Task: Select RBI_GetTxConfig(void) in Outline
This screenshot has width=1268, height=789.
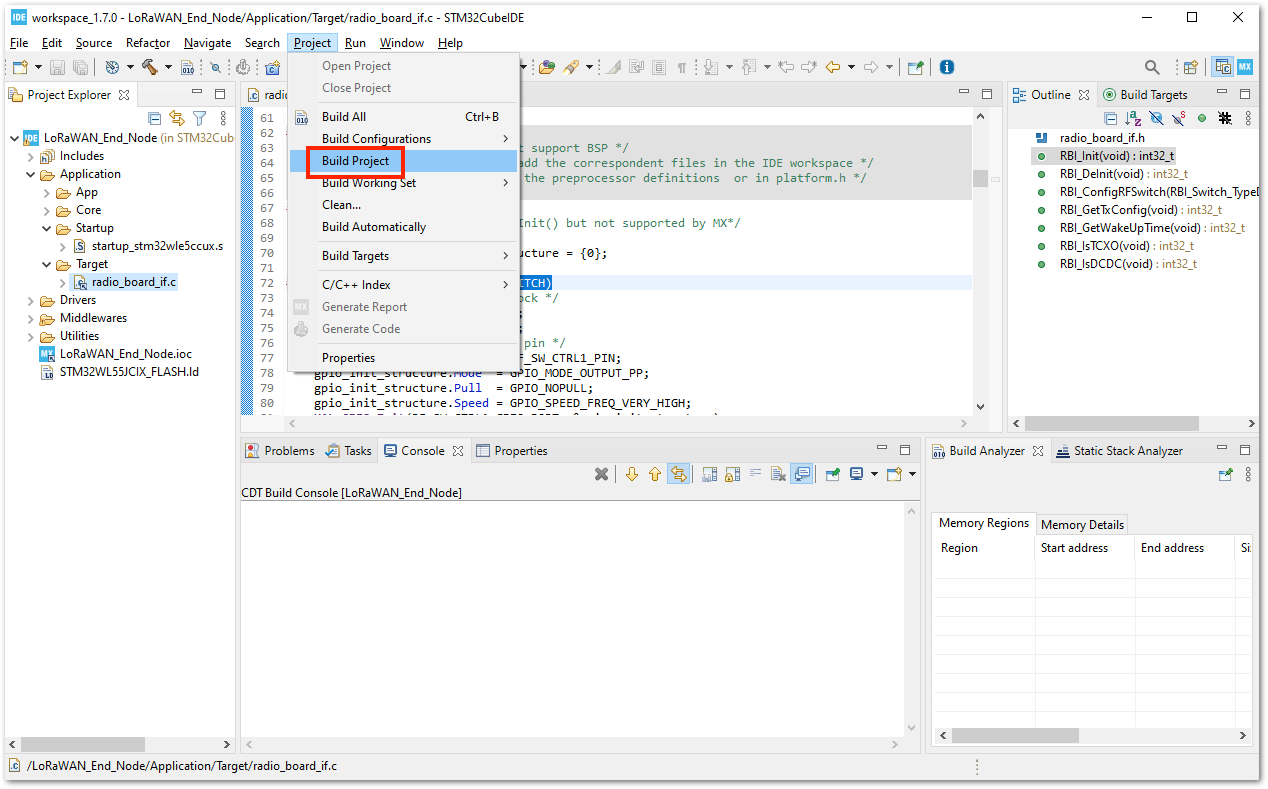Action: (x=1141, y=210)
